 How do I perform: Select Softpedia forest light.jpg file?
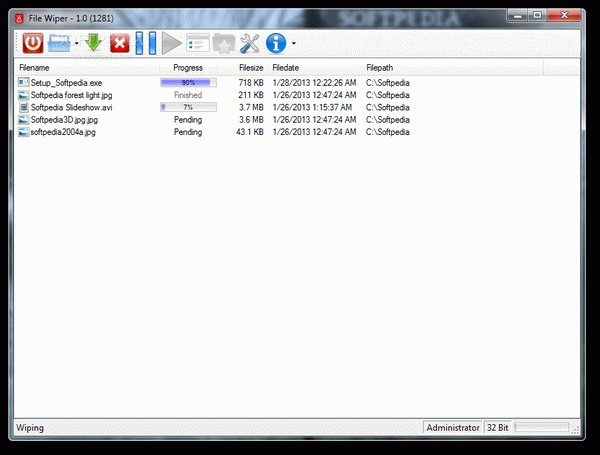click(x=71, y=95)
